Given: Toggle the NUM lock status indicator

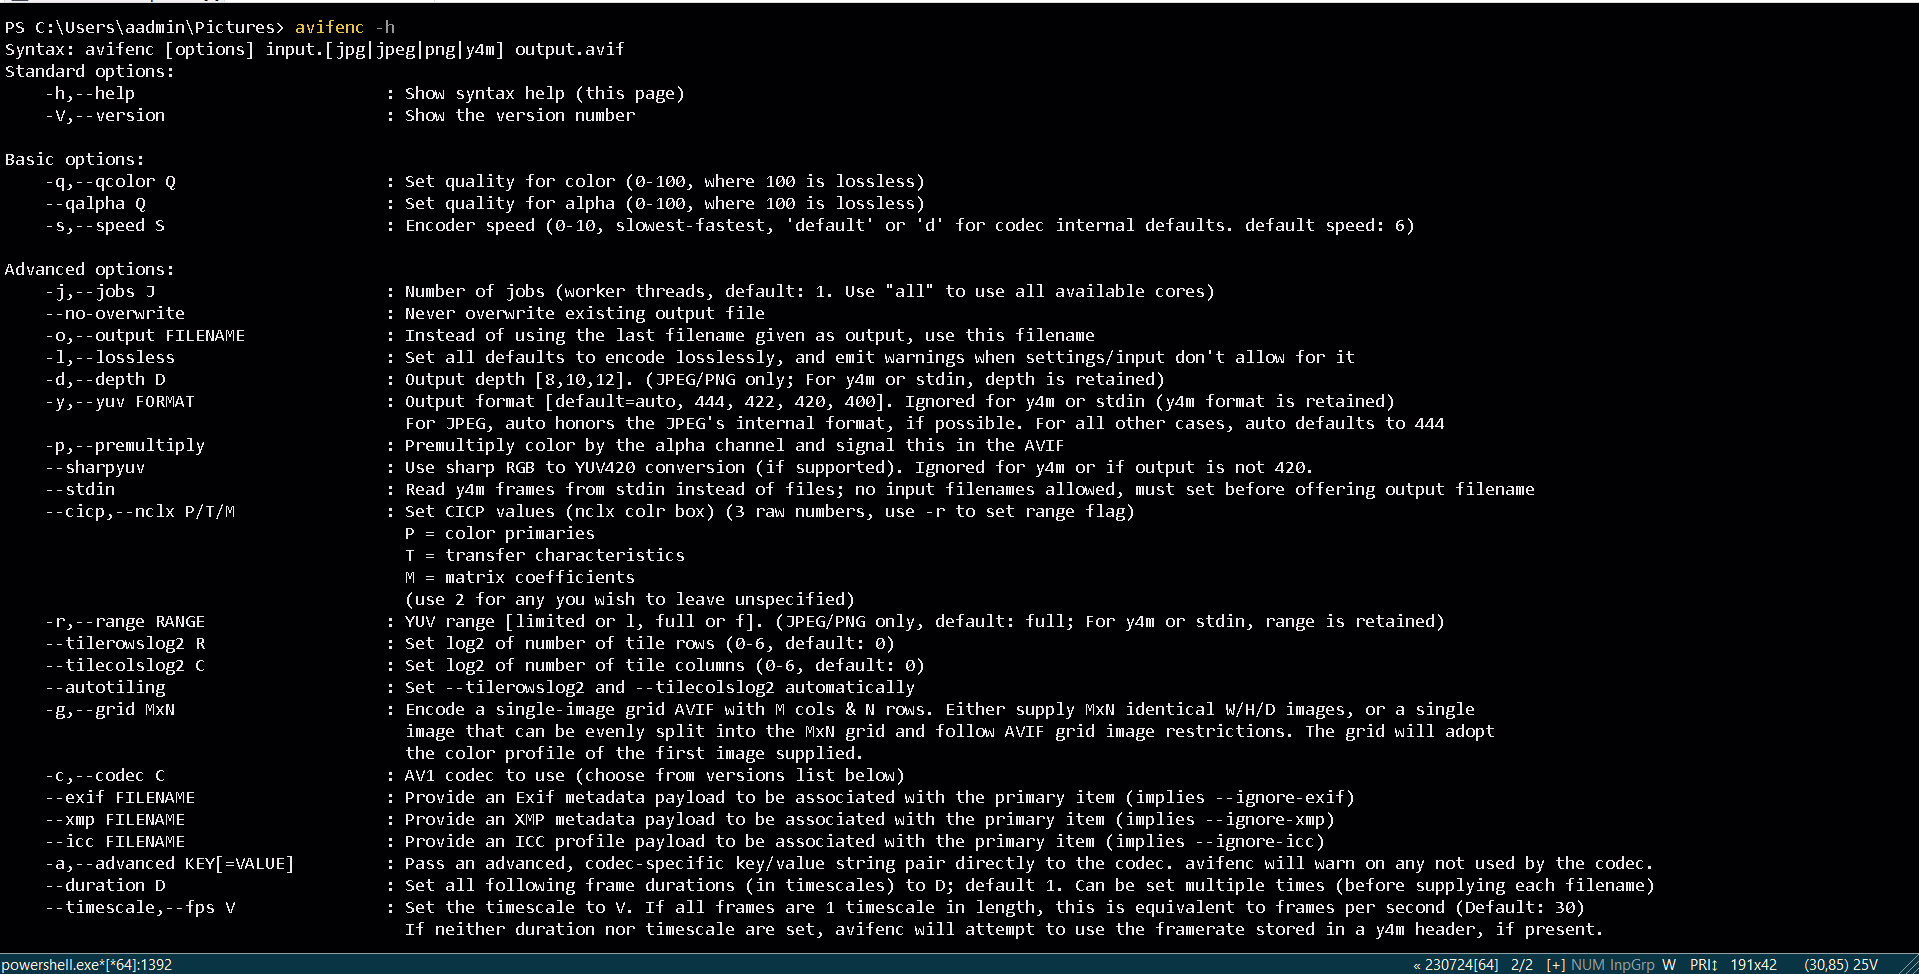Looking at the screenshot, I should point(1588,965).
